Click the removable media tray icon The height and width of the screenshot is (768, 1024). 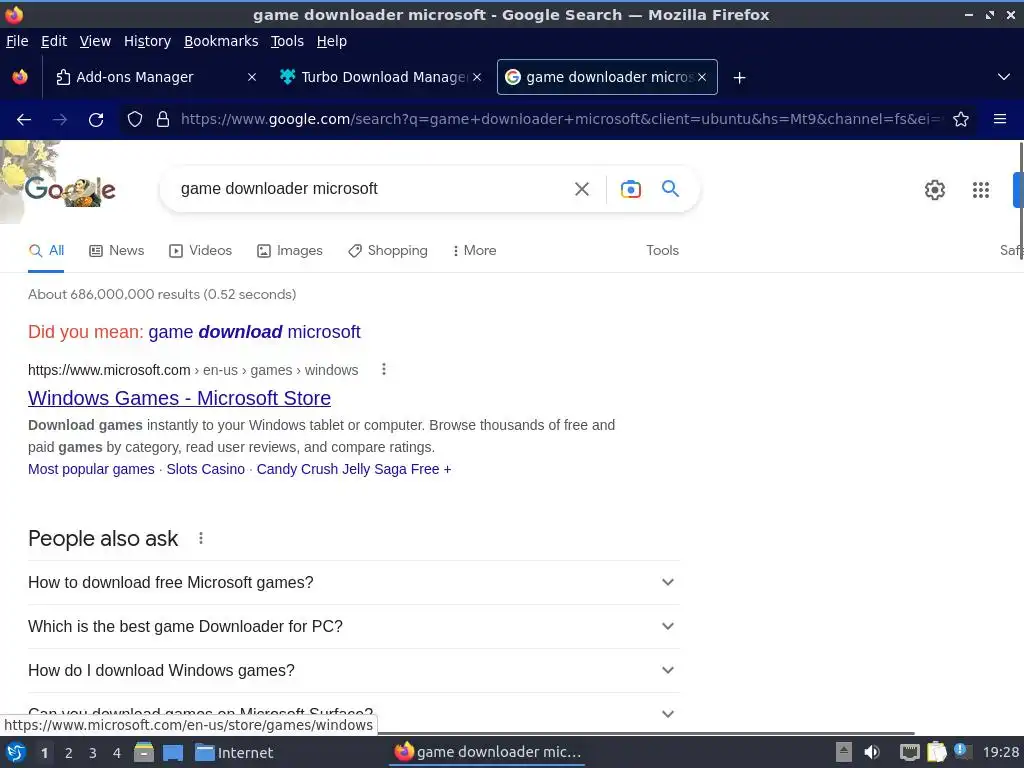(x=844, y=752)
